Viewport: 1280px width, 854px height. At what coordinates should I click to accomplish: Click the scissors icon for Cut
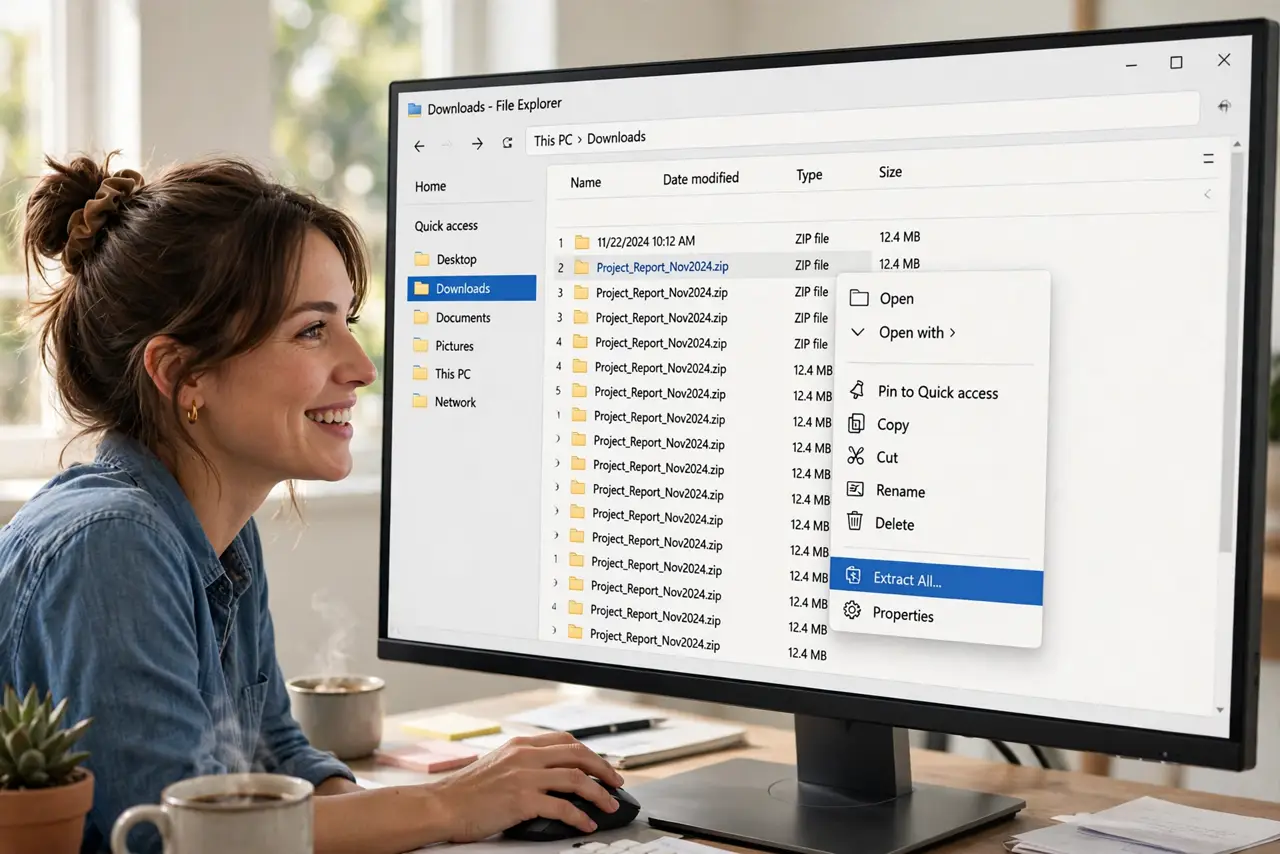[x=856, y=456]
